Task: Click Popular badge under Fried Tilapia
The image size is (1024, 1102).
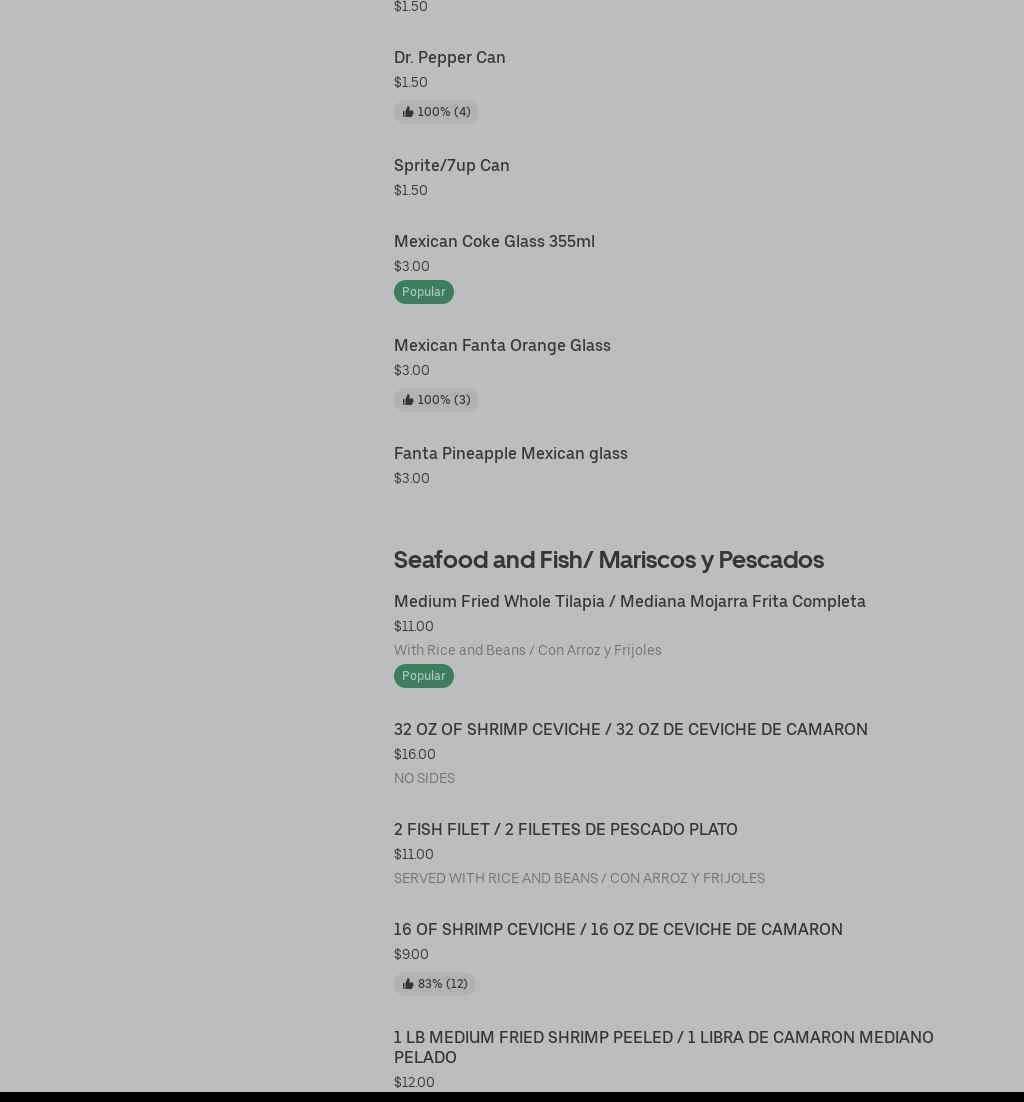Action: click(x=423, y=676)
